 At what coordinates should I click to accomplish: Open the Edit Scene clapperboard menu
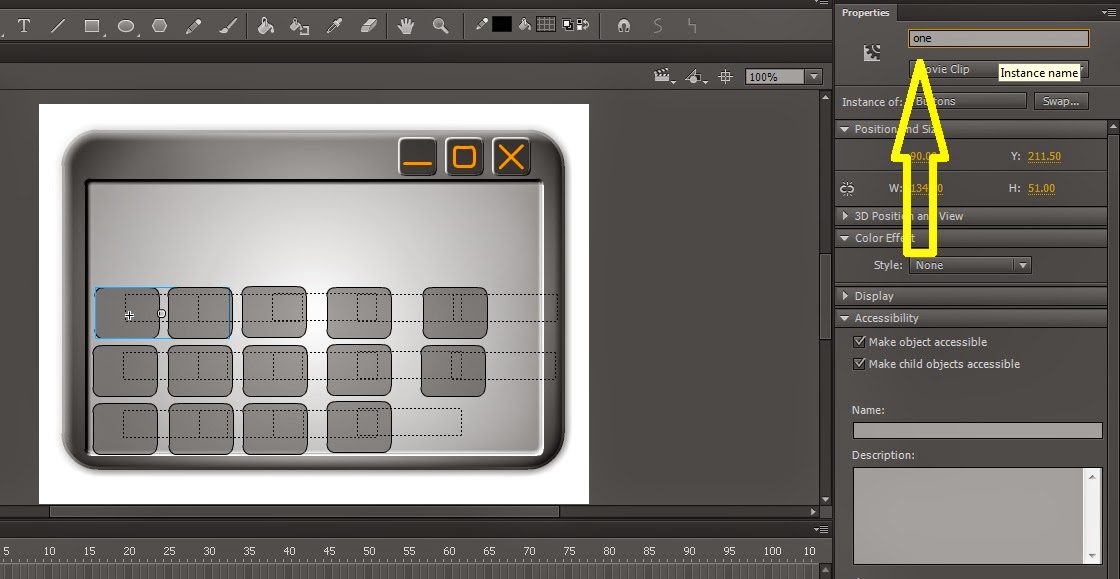click(664, 76)
